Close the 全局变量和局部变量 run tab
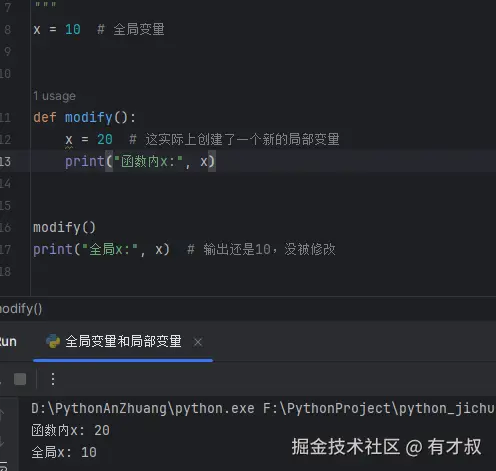The image size is (496, 471). (198, 342)
